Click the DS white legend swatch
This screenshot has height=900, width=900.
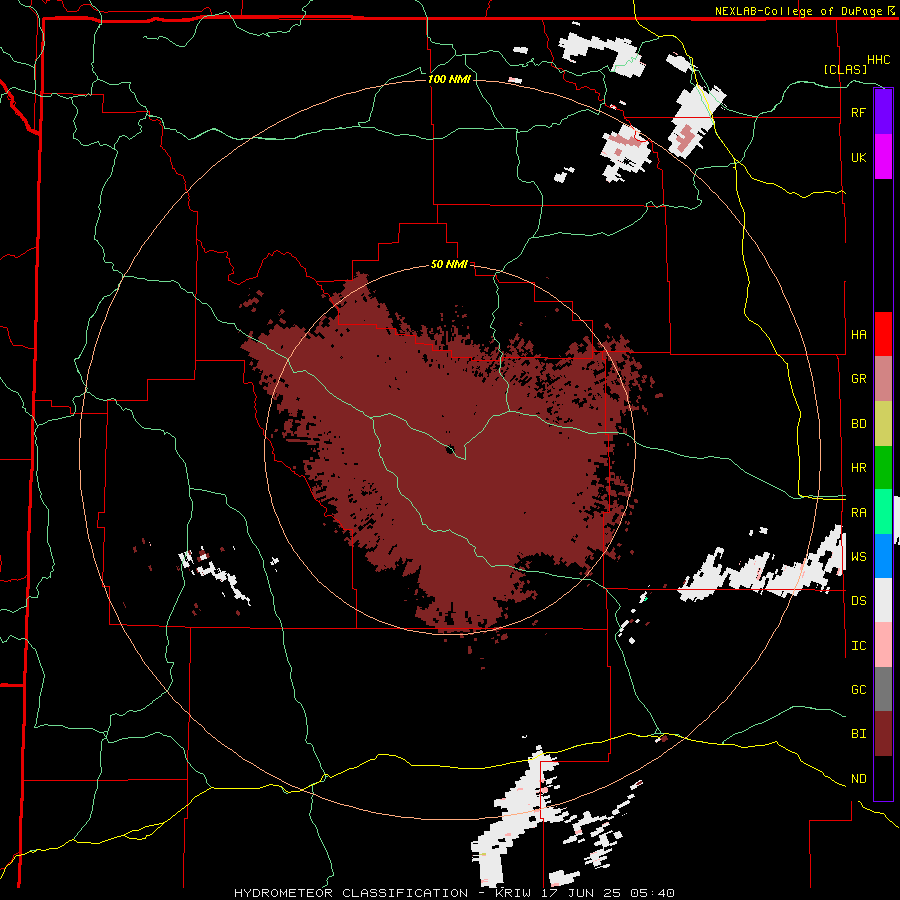click(x=883, y=600)
